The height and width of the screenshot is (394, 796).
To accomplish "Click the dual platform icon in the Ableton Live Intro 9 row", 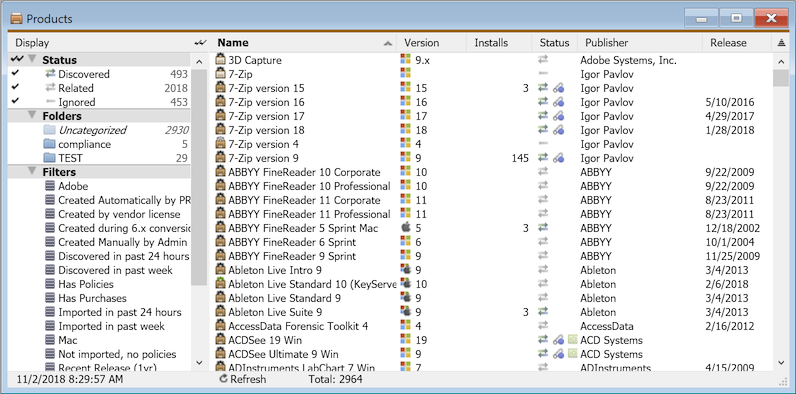I will (405, 270).
